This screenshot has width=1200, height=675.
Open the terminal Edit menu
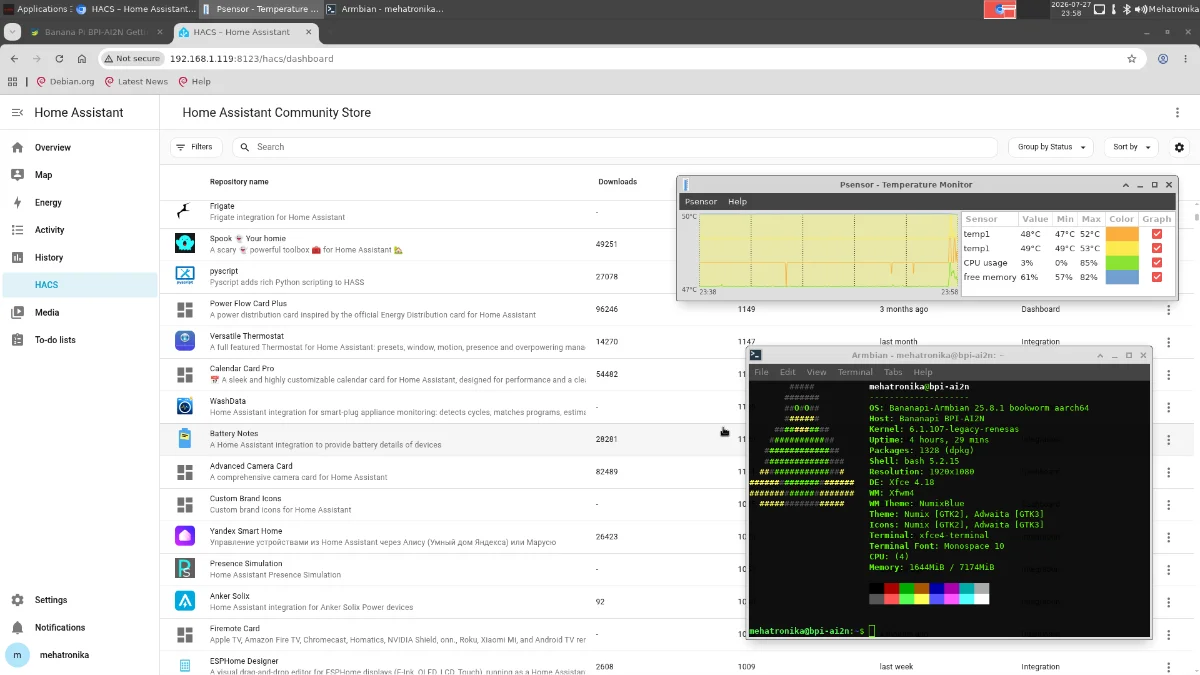[788, 372]
